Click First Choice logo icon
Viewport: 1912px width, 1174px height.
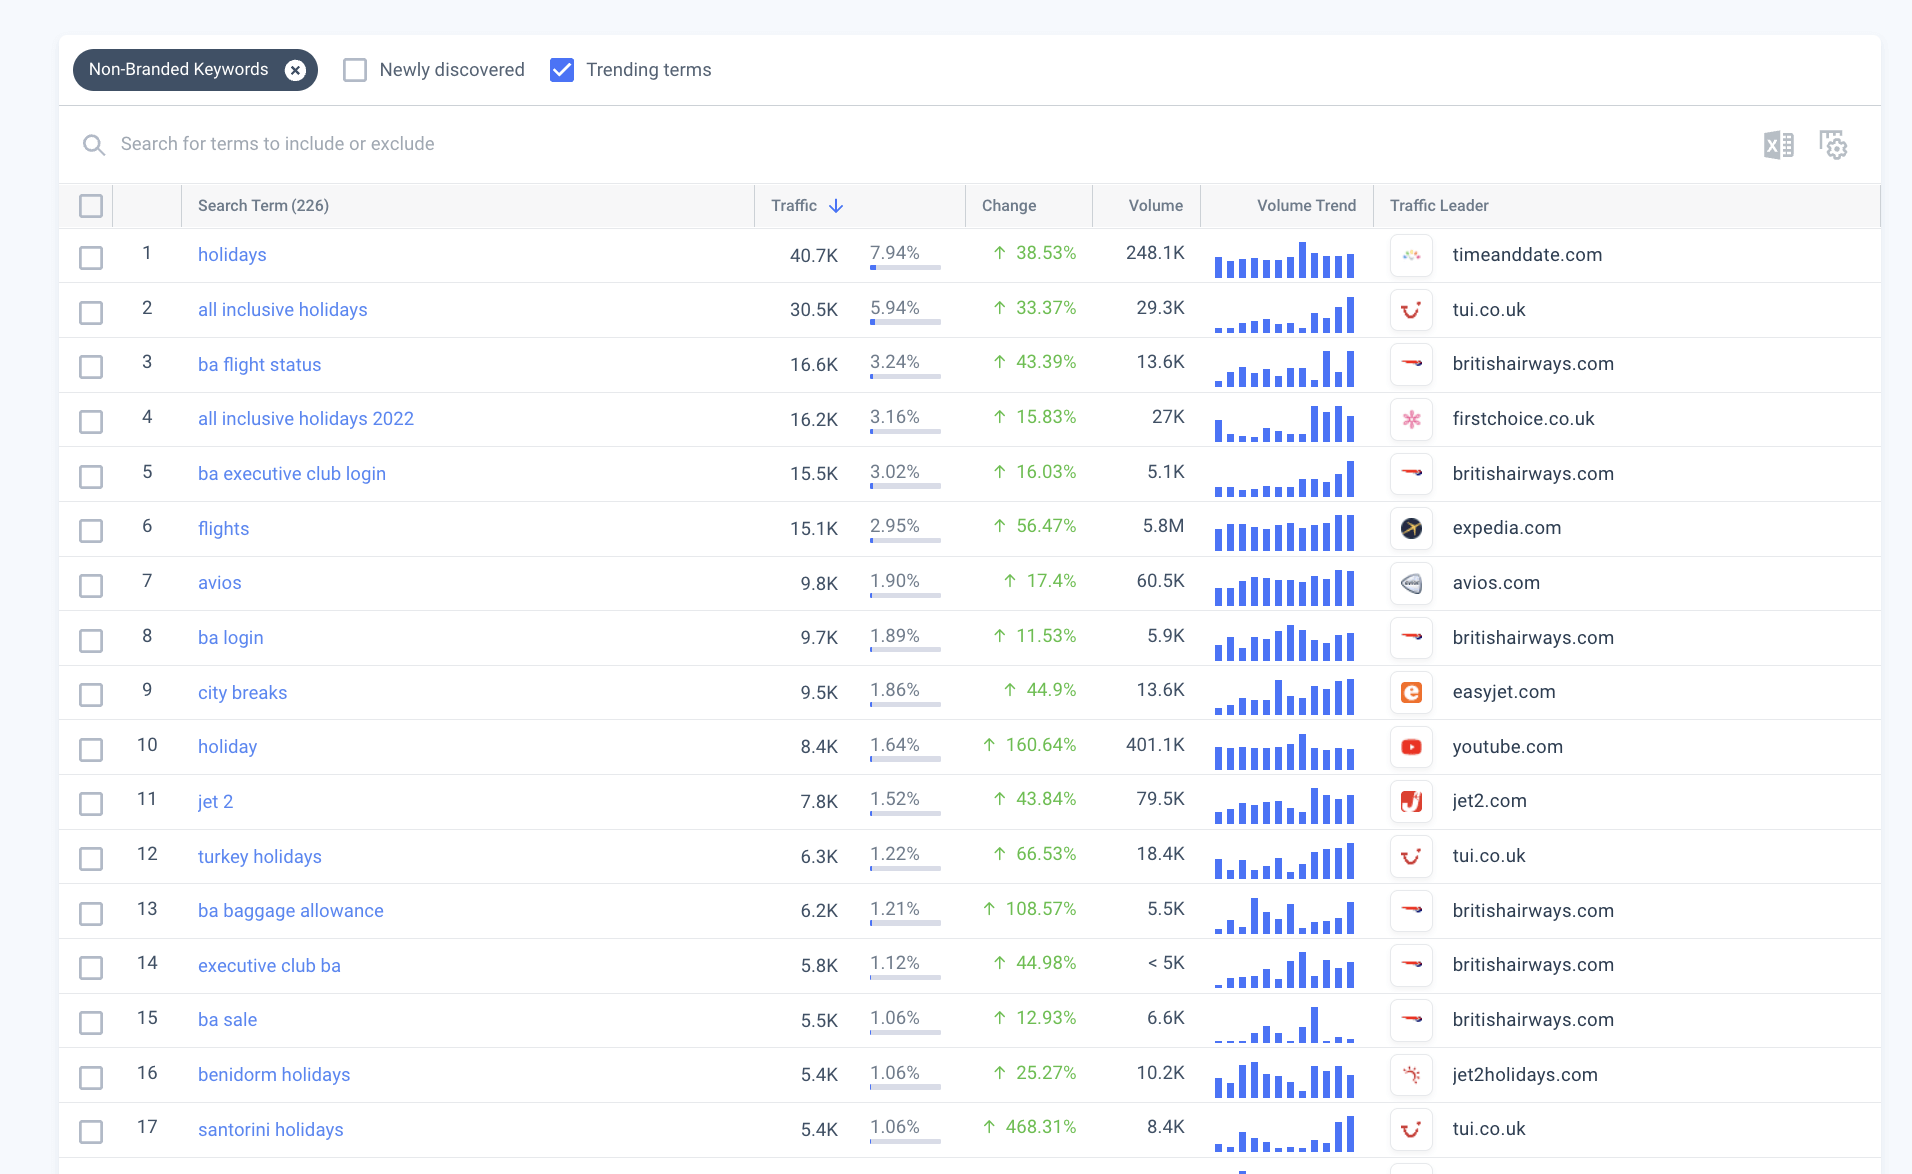tap(1411, 419)
